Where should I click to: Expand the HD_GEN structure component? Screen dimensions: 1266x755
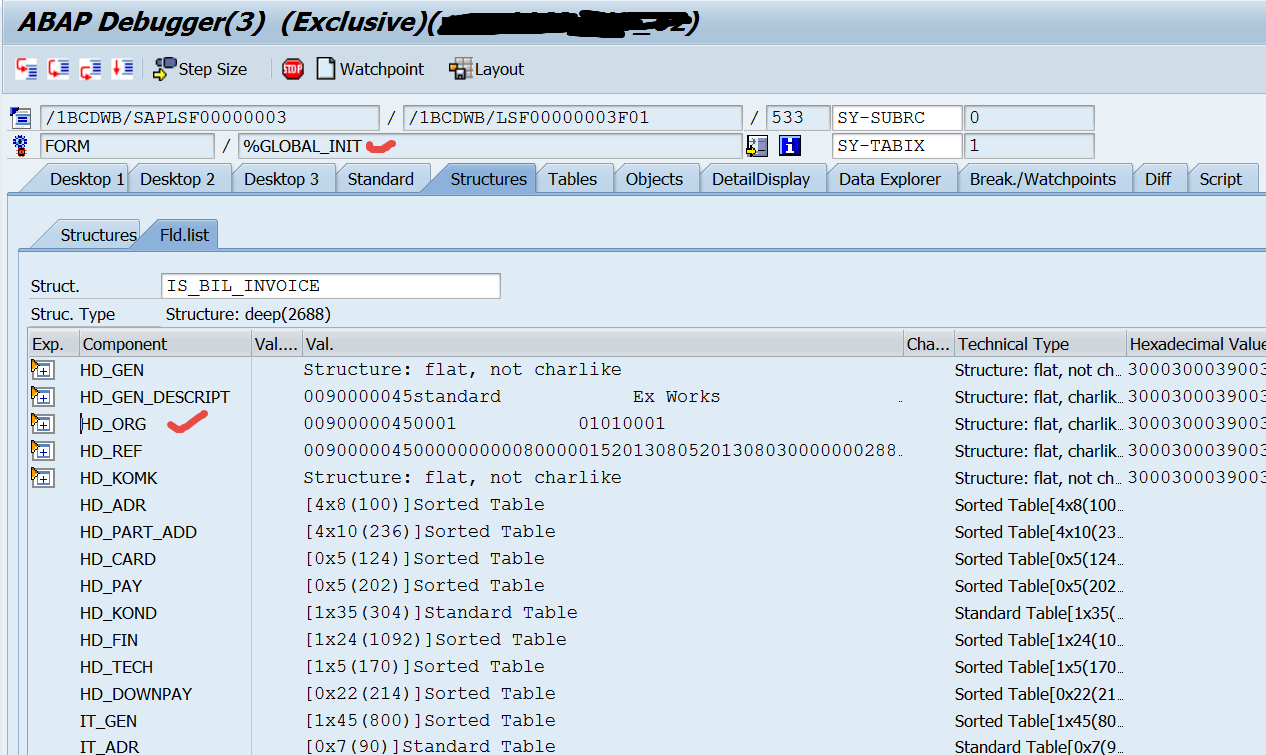pos(42,369)
